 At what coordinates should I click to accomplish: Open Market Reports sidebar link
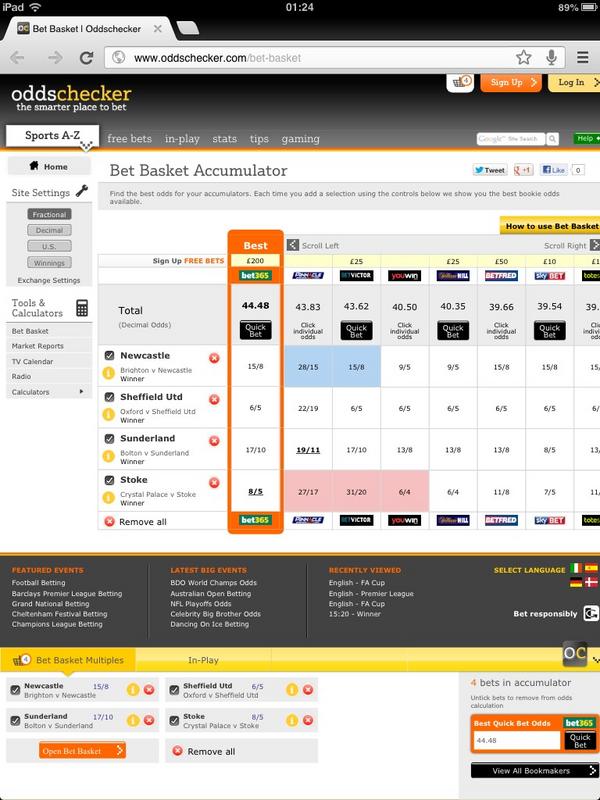tap(38, 346)
